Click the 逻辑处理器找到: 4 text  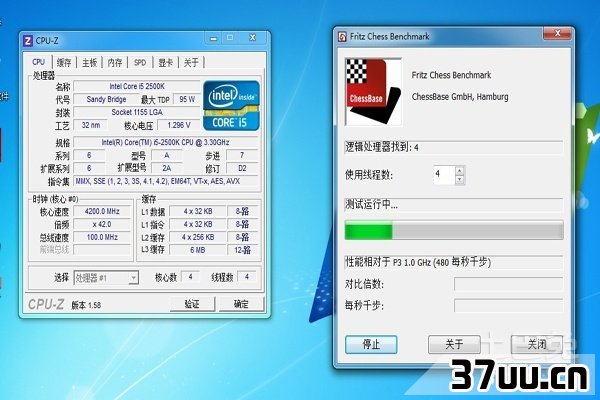click(x=382, y=147)
